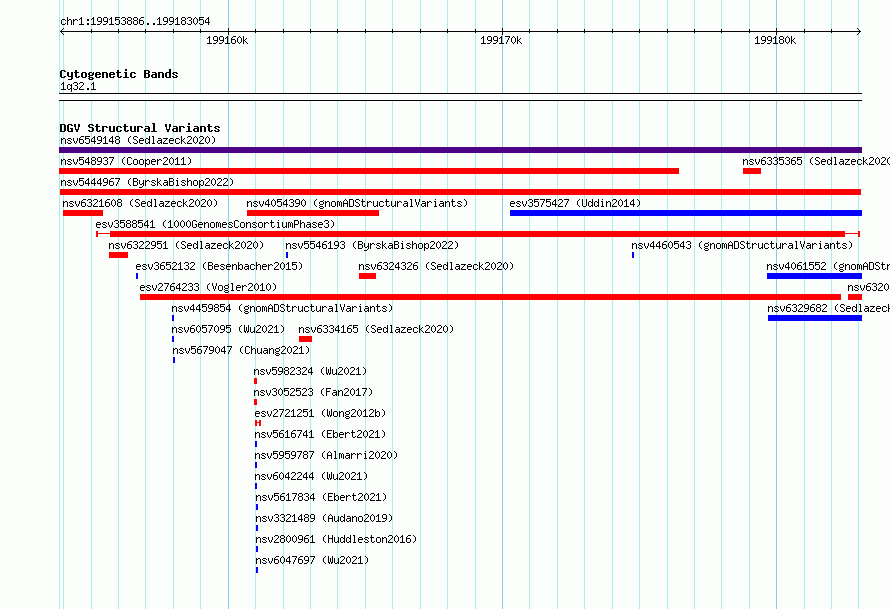Click the 199160k ruler label
Viewport: 890px width, 609px height.
coord(227,40)
